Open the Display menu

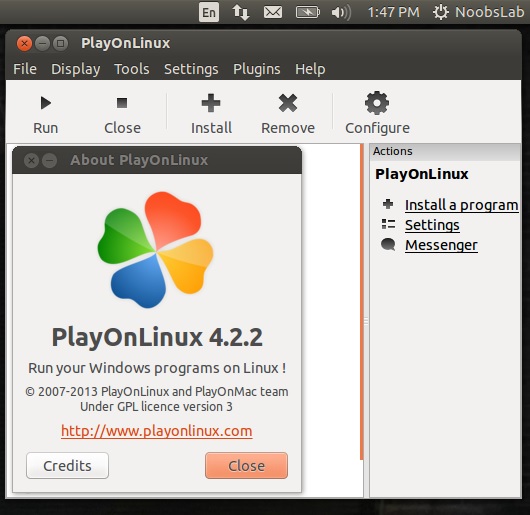click(76, 69)
